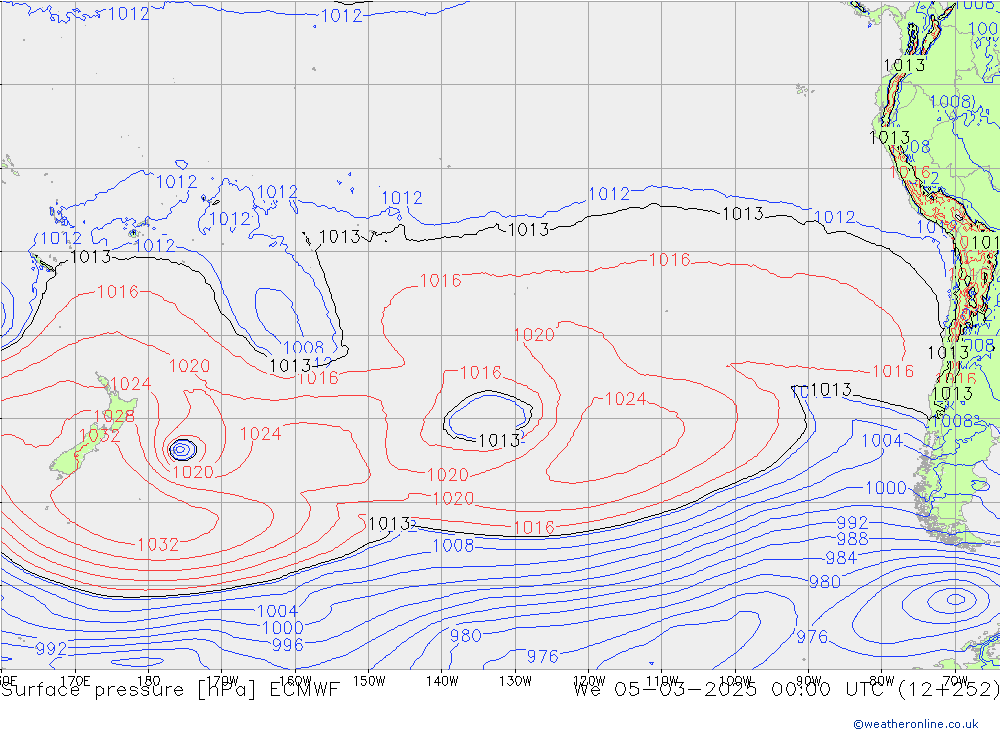
Task: Click the 1013 label inside the mid-ocean oval contour
Action: click(x=499, y=441)
